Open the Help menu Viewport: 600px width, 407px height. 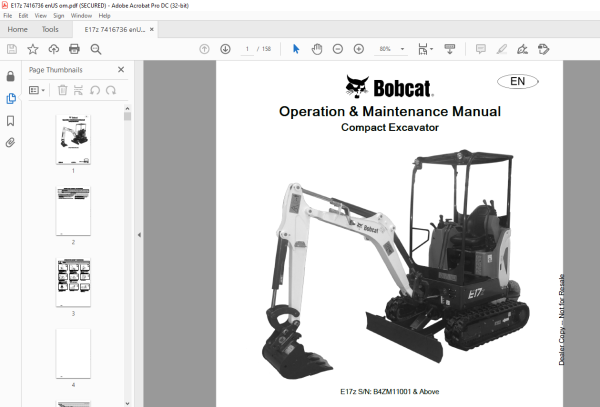point(104,16)
